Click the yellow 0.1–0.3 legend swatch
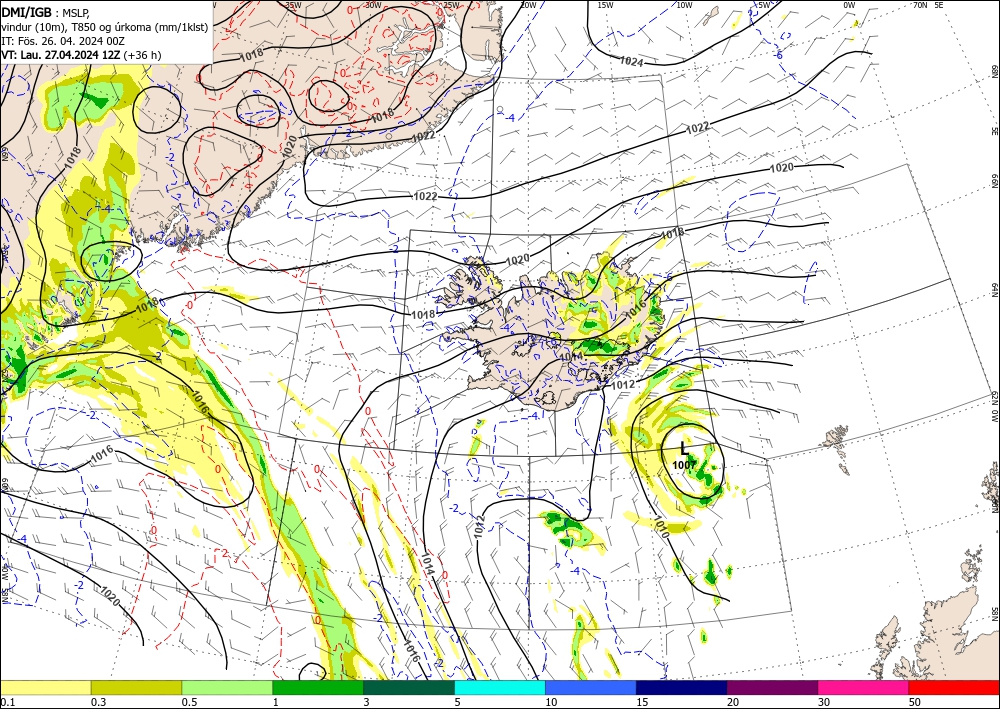The height and width of the screenshot is (709, 1000). (45, 687)
